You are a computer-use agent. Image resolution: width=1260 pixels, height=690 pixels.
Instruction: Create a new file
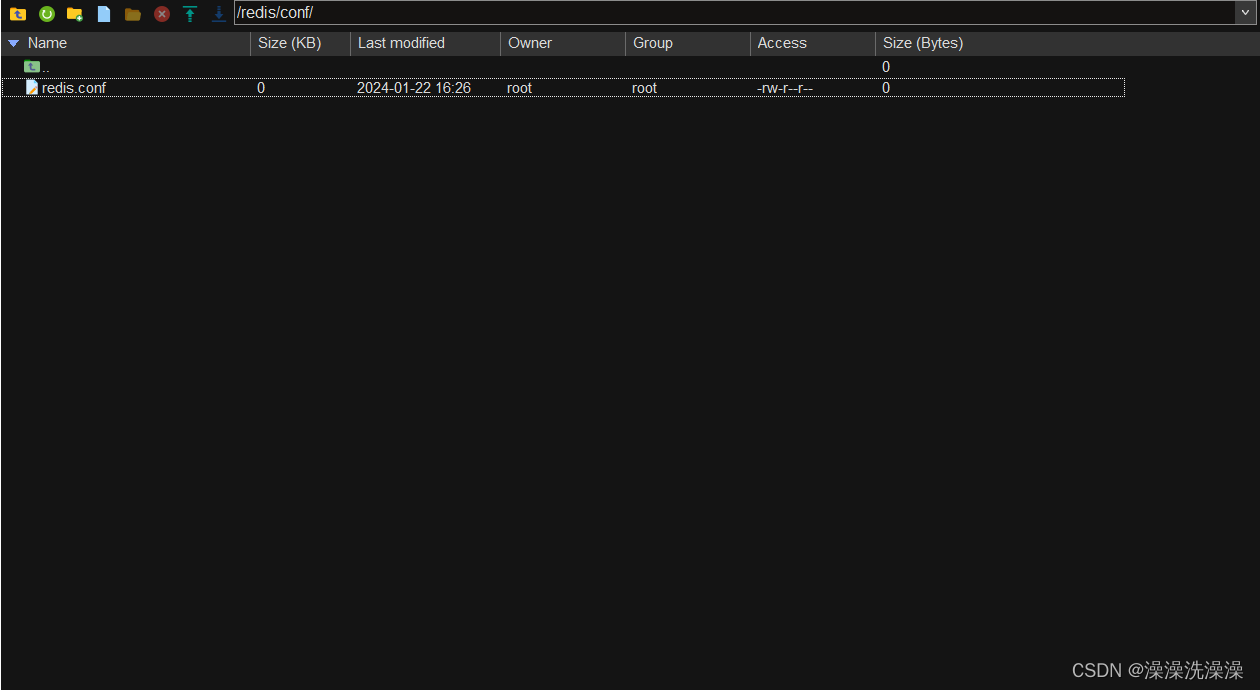pos(104,14)
